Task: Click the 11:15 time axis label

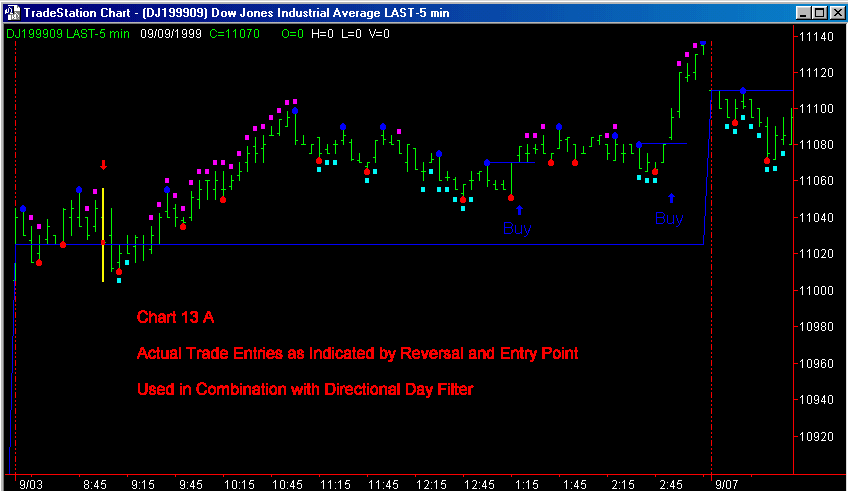Action: coord(335,485)
